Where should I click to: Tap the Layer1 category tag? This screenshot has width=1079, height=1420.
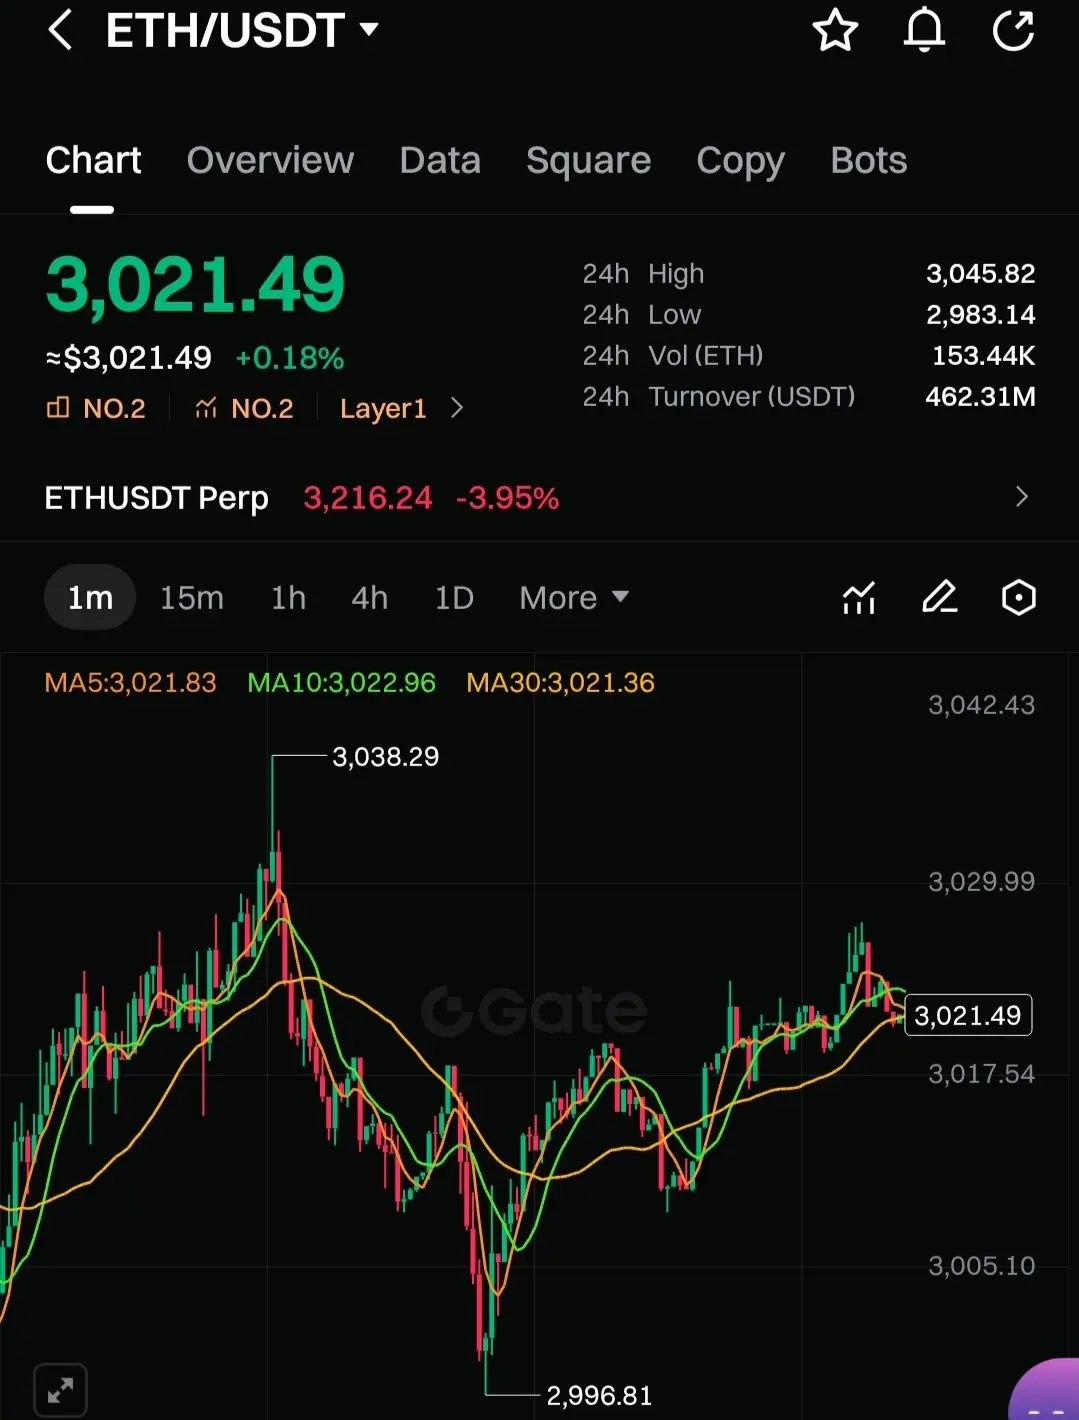(383, 408)
